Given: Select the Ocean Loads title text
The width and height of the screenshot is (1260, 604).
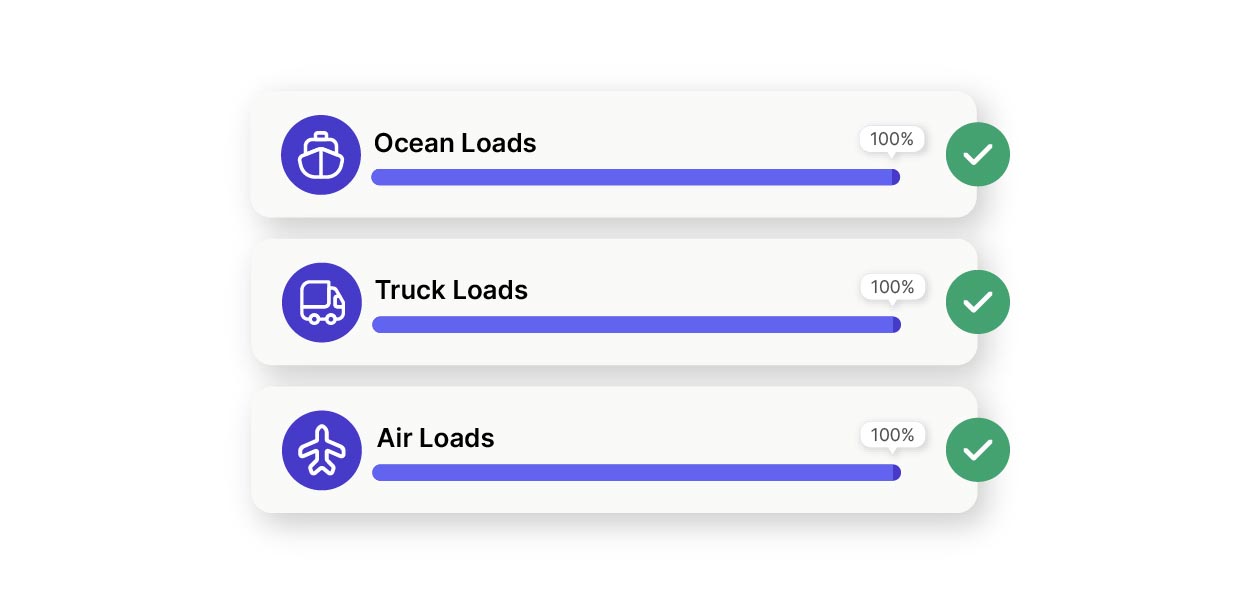Looking at the screenshot, I should click(x=455, y=143).
